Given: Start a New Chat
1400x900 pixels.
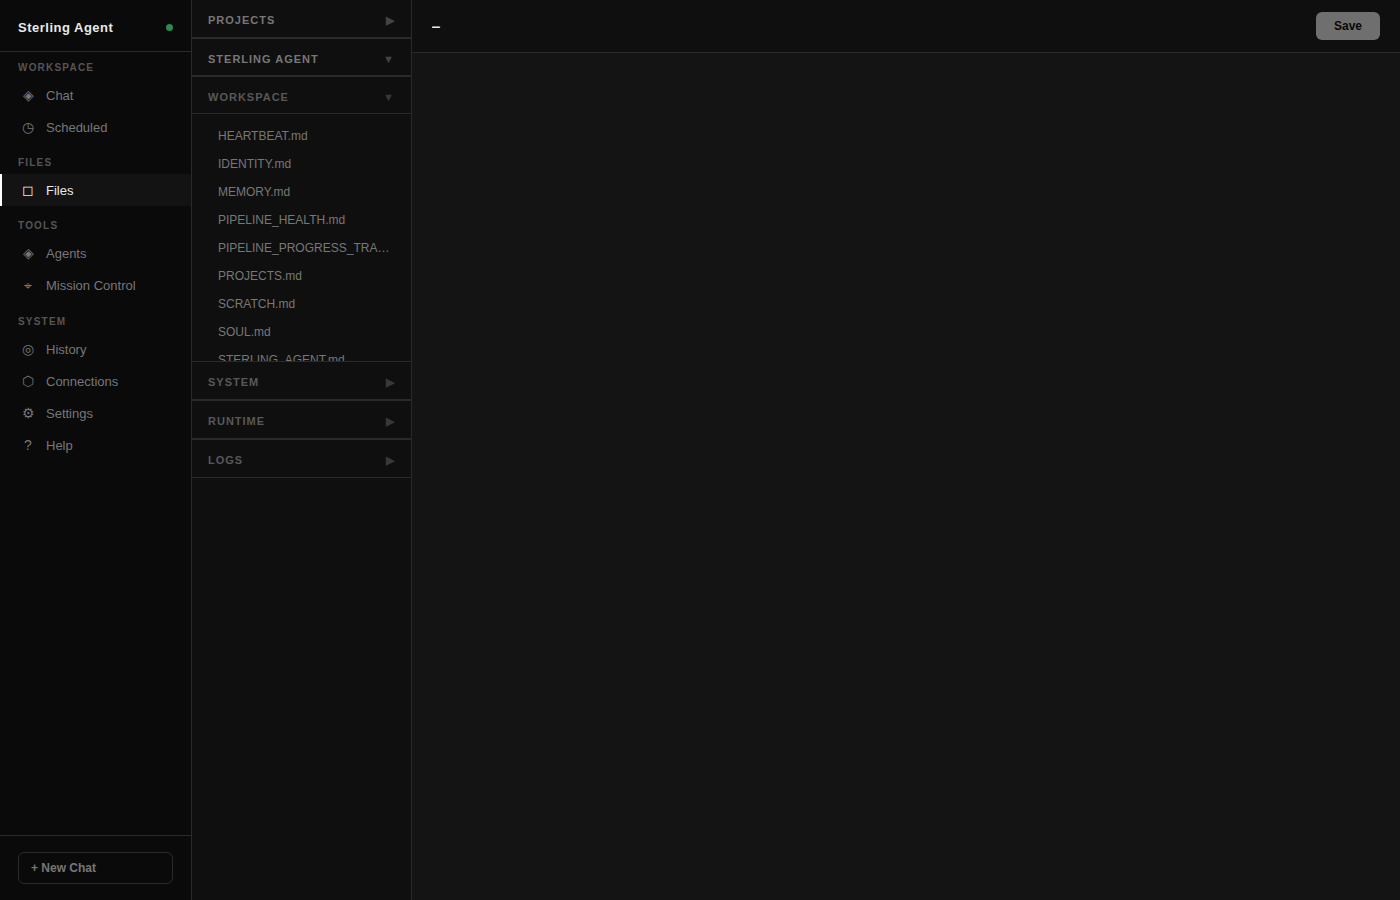Looking at the screenshot, I should coord(95,868).
